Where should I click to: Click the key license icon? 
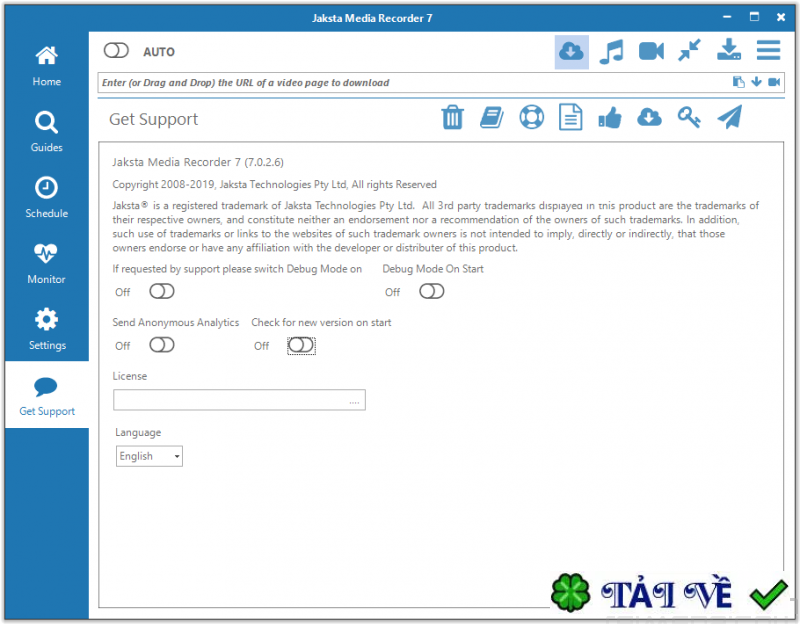689,117
